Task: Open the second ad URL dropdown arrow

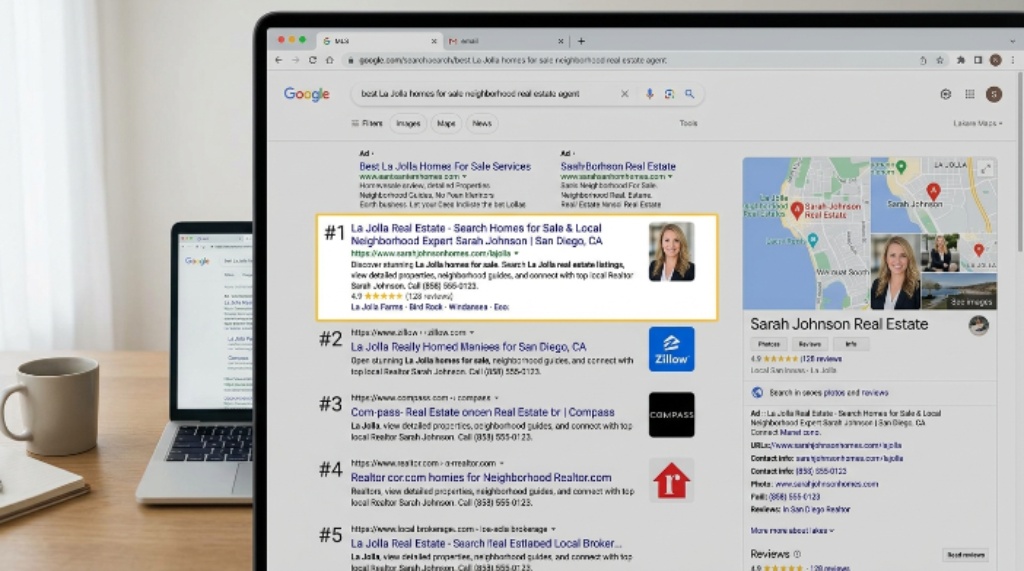Action: pyautogui.click(x=670, y=176)
